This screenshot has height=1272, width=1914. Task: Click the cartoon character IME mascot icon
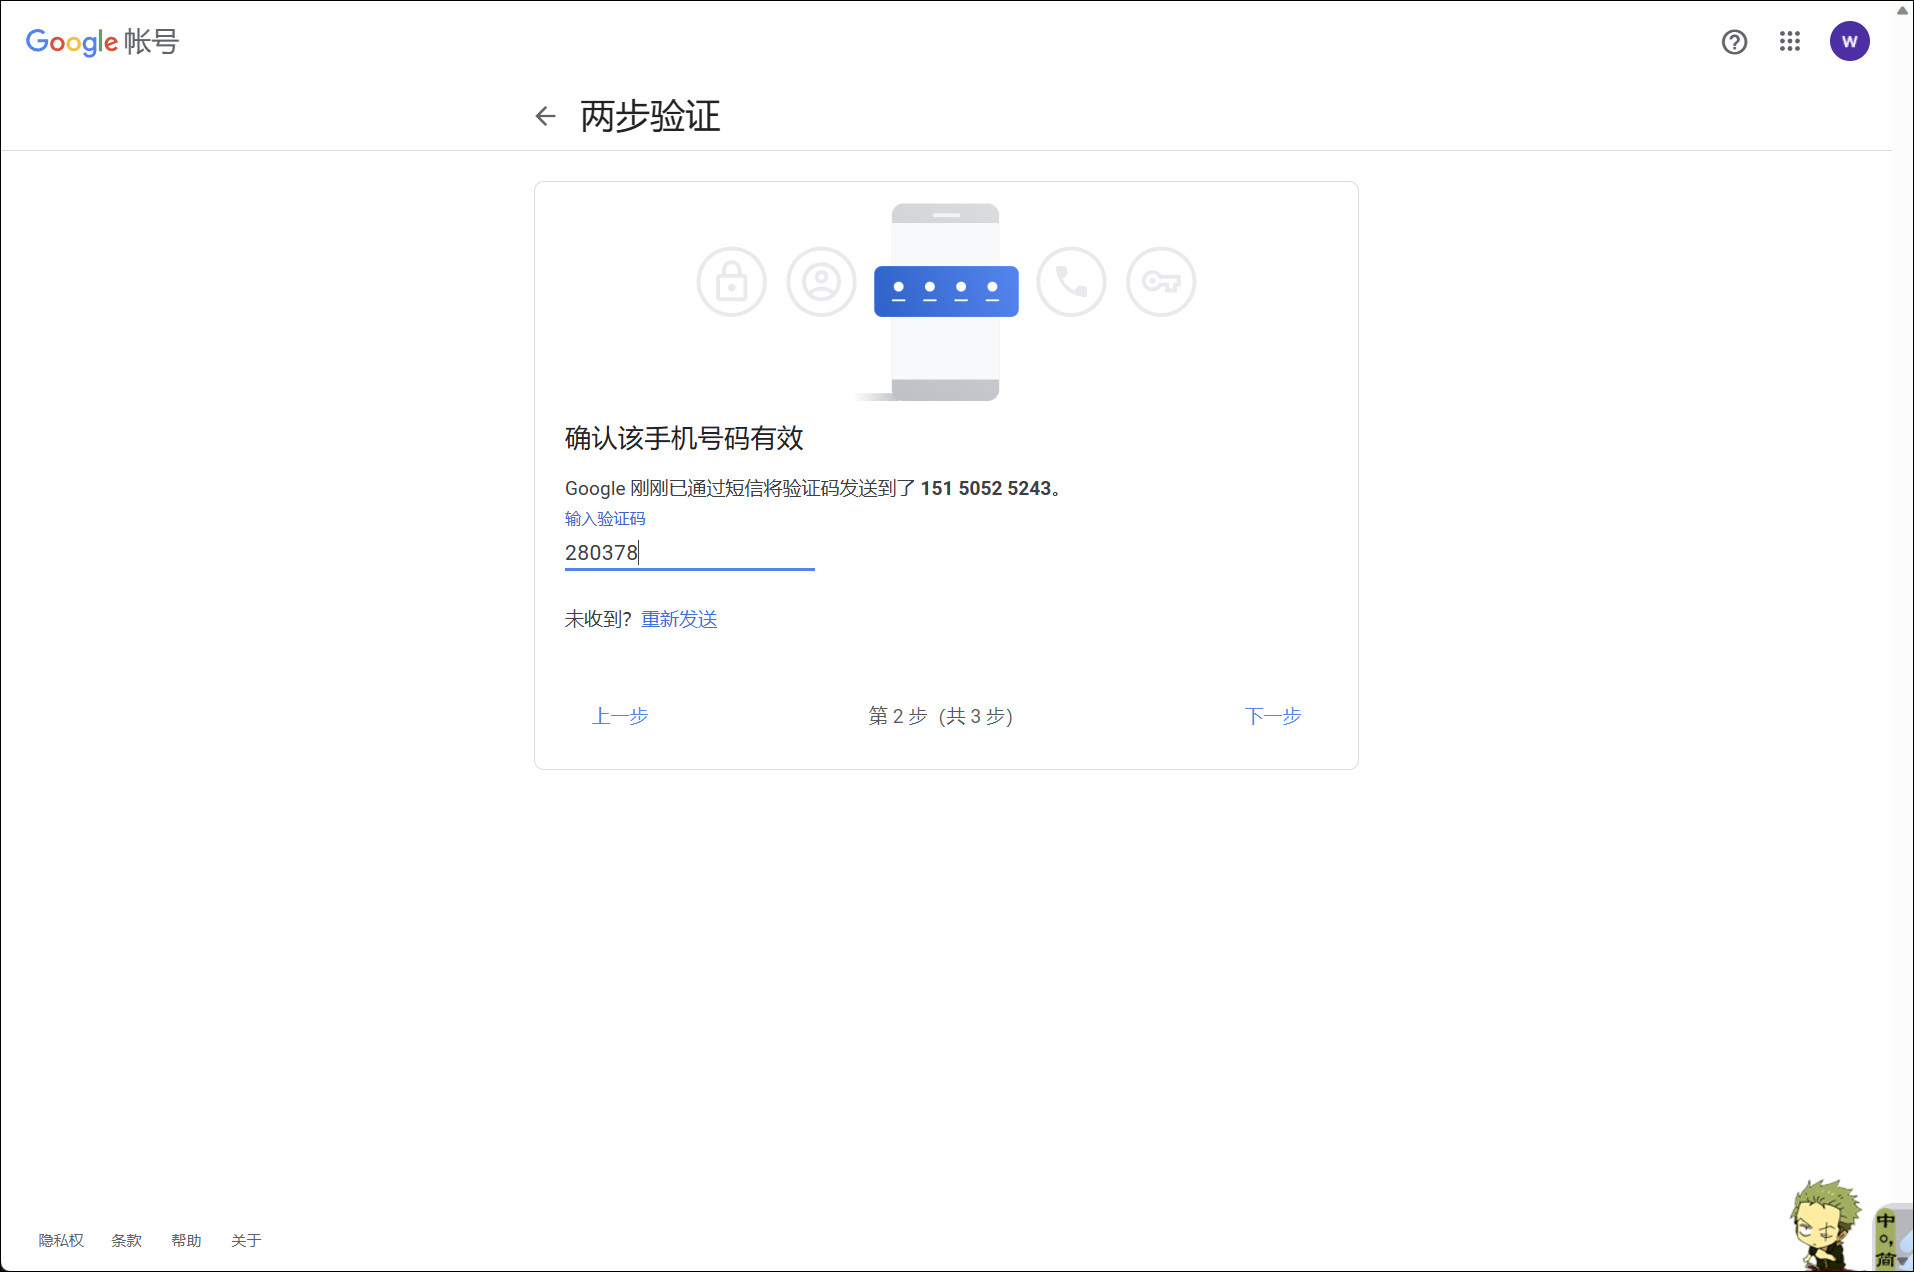(x=1825, y=1225)
